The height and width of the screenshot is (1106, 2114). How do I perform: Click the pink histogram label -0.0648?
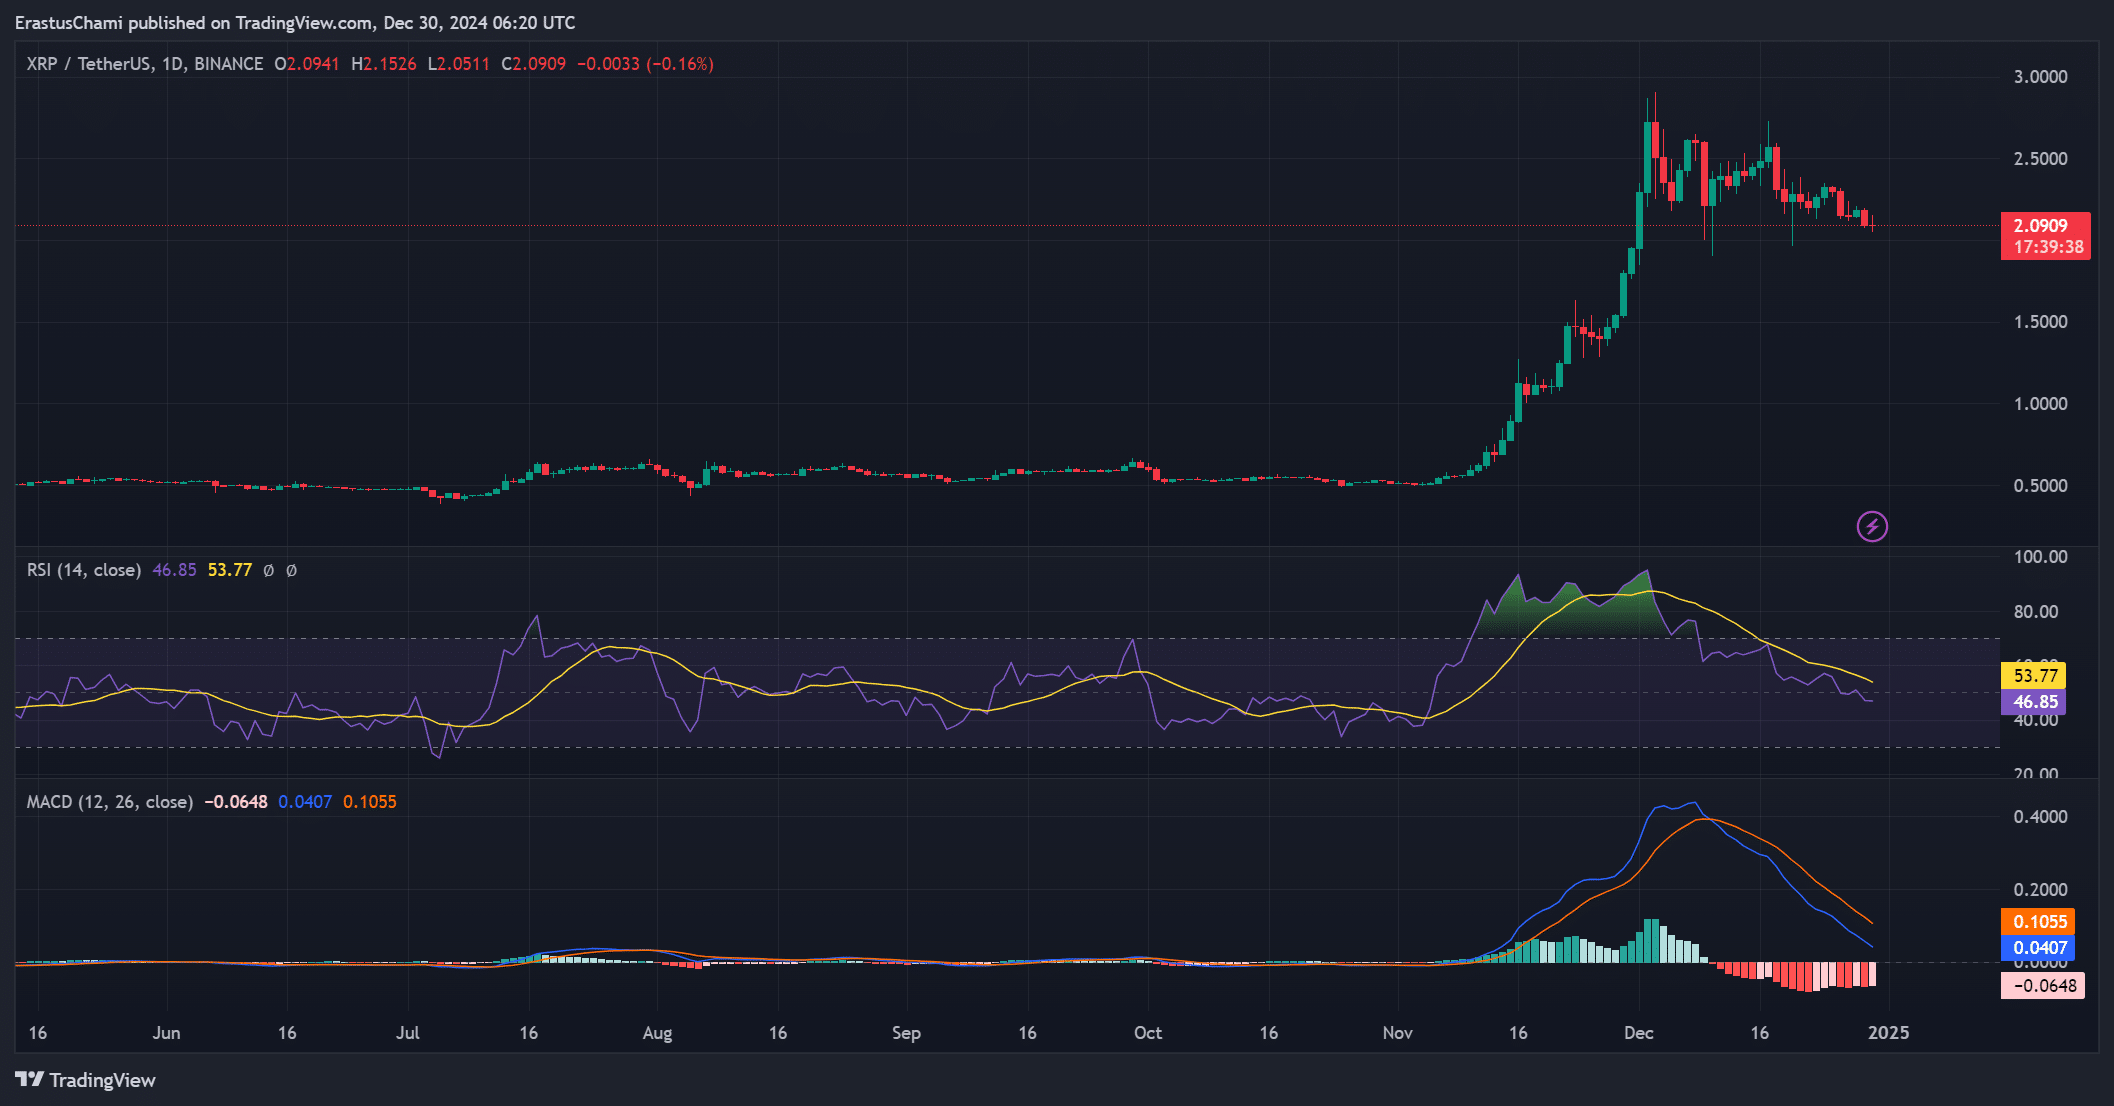[2043, 986]
